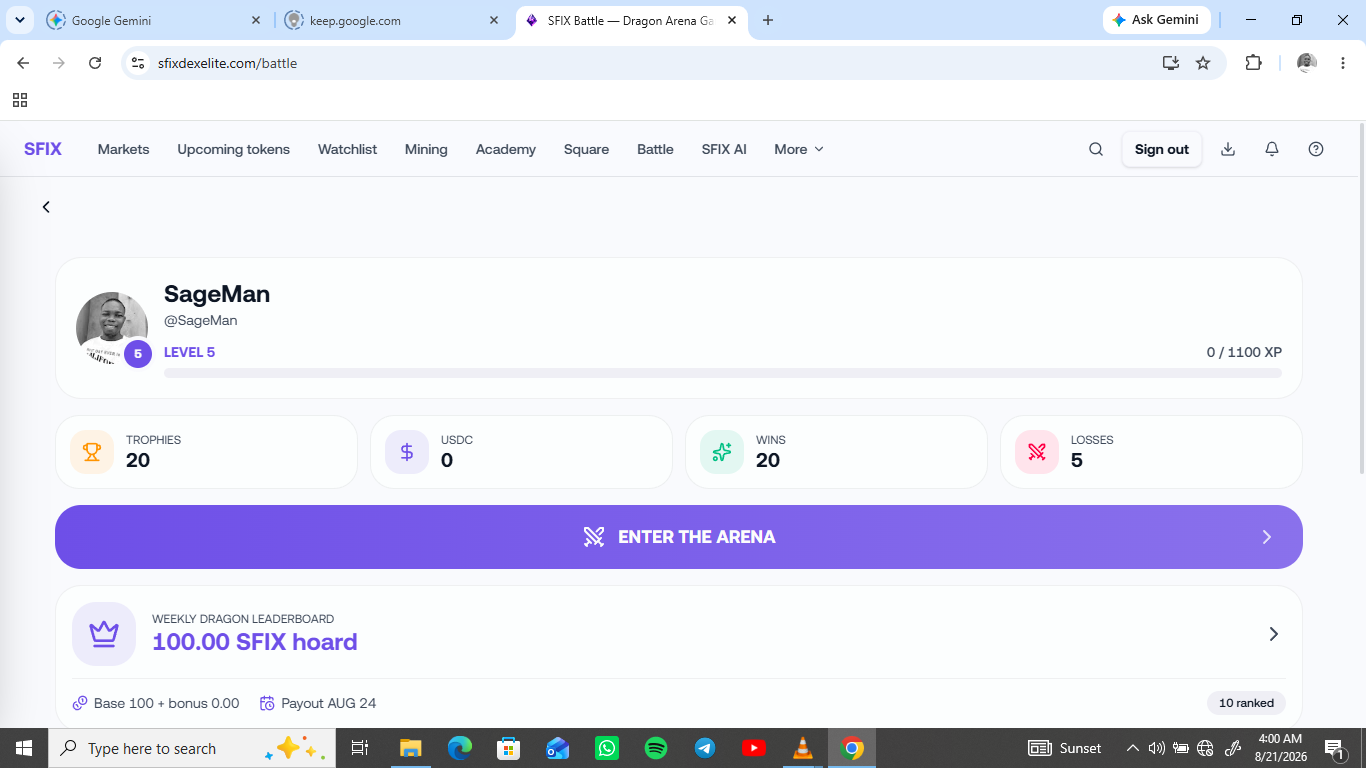Click the Base 100 + bonus 0.00 text
This screenshot has height=768, width=1366.
pos(167,703)
